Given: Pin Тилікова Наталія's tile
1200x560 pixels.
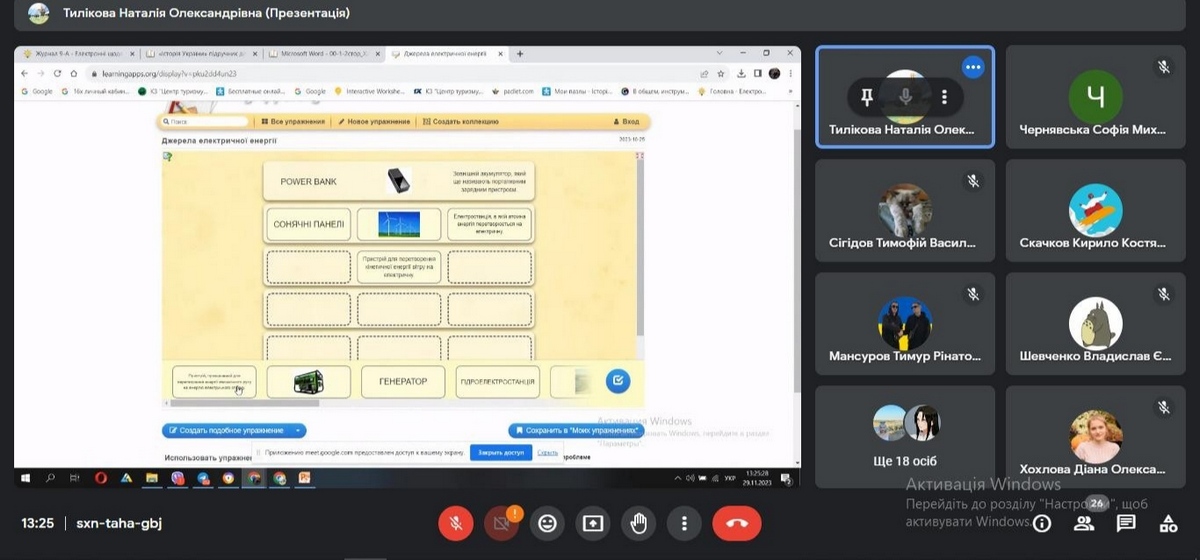Looking at the screenshot, I should [867, 97].
